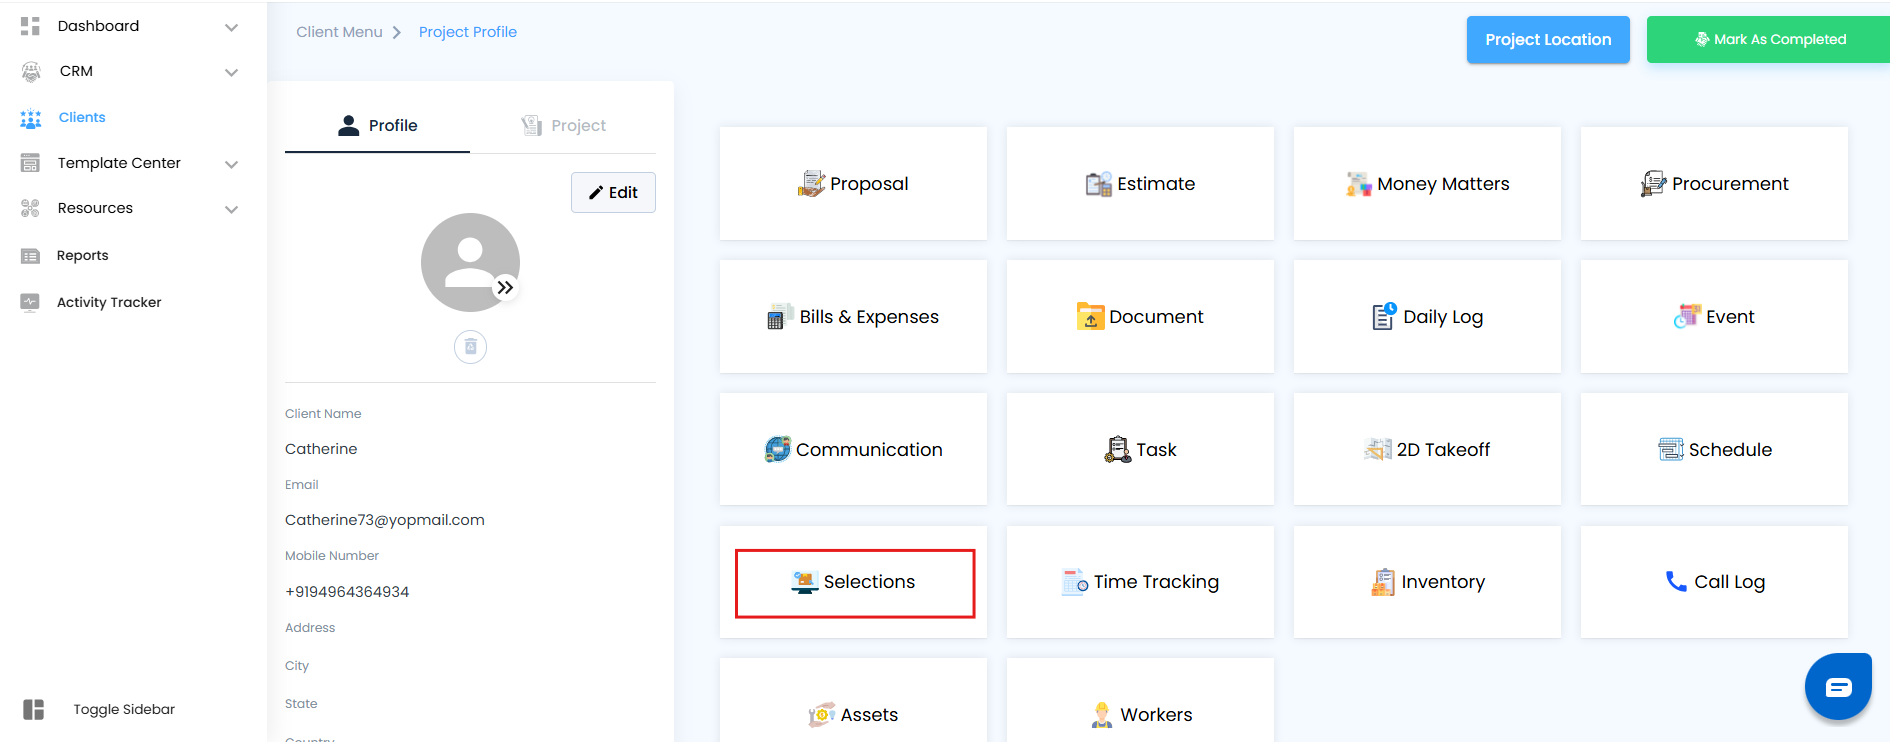Click the Edit profile button

pyautogui.click(x=613, y=193)
